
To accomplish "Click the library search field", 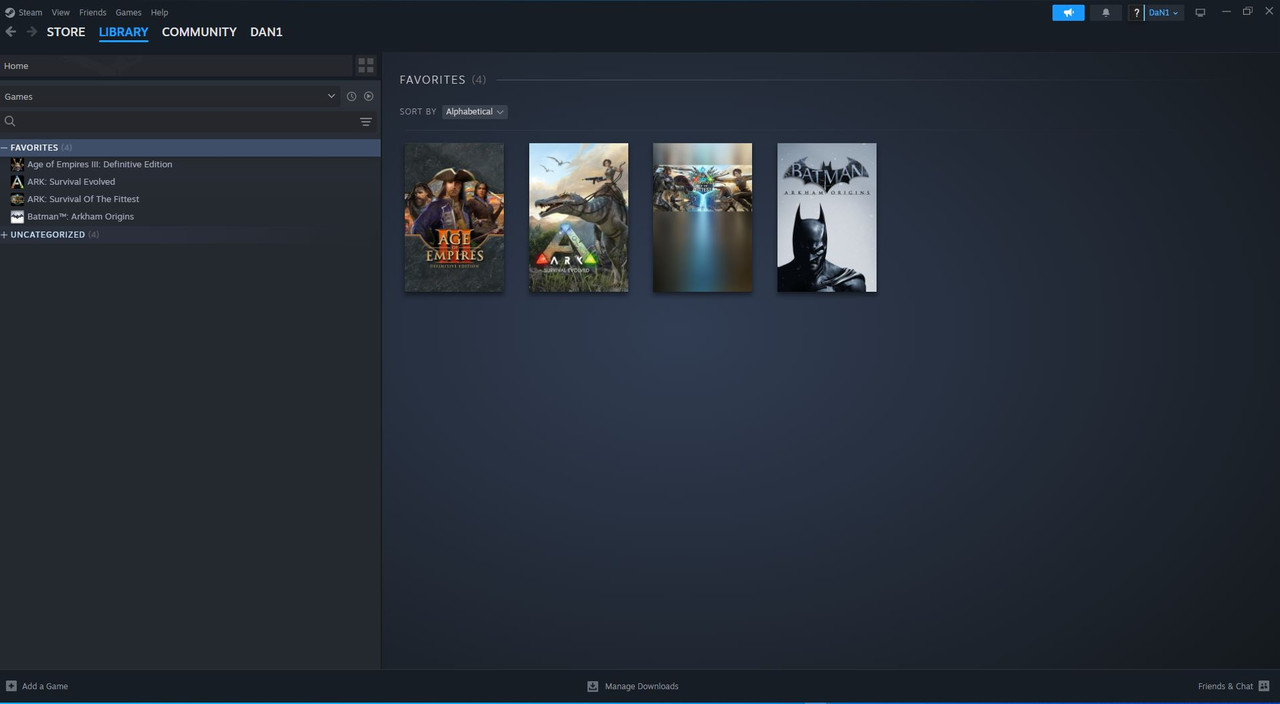I will click(x=177, y=121).
